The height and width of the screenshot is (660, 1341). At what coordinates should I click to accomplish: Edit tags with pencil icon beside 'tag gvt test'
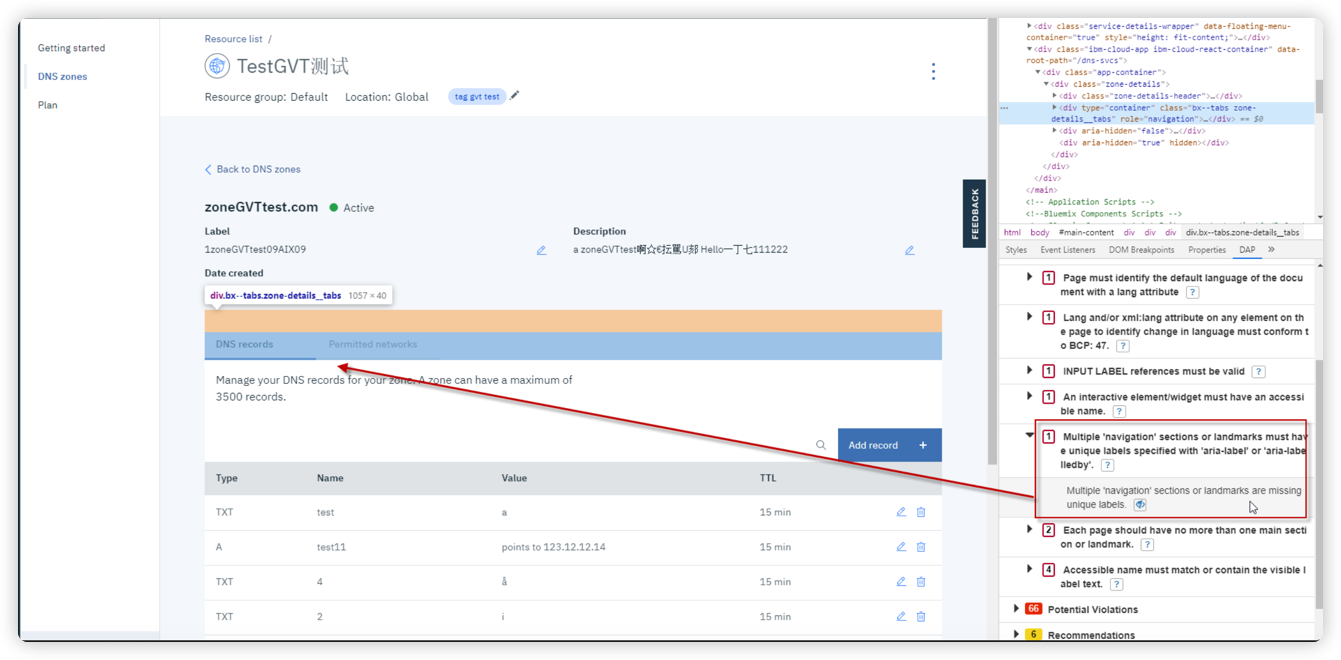pos(515,96)
